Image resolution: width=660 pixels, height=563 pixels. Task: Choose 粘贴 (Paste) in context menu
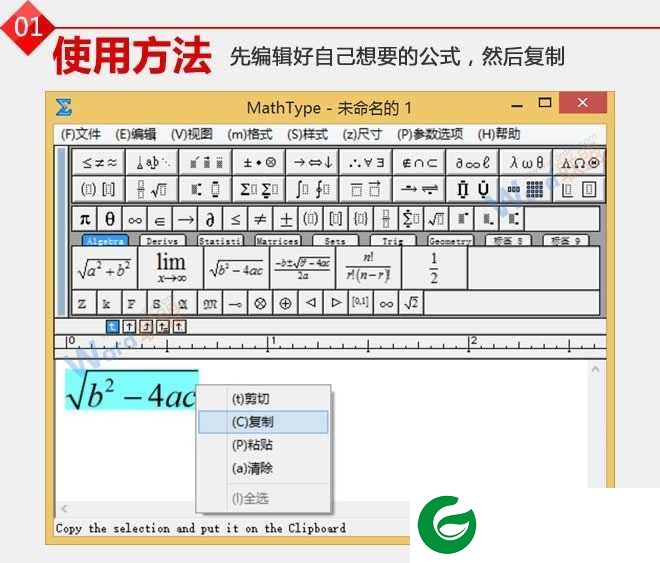[263, 445]
